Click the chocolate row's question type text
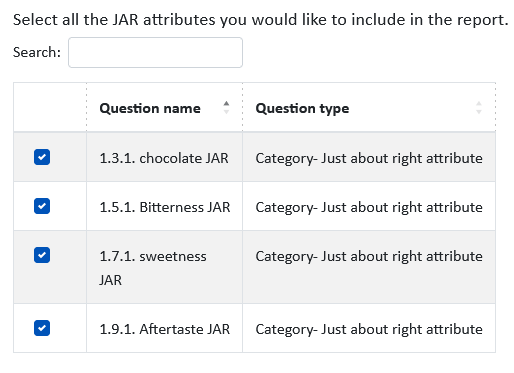This screenshot has height=373, width=514. [369, 158]
